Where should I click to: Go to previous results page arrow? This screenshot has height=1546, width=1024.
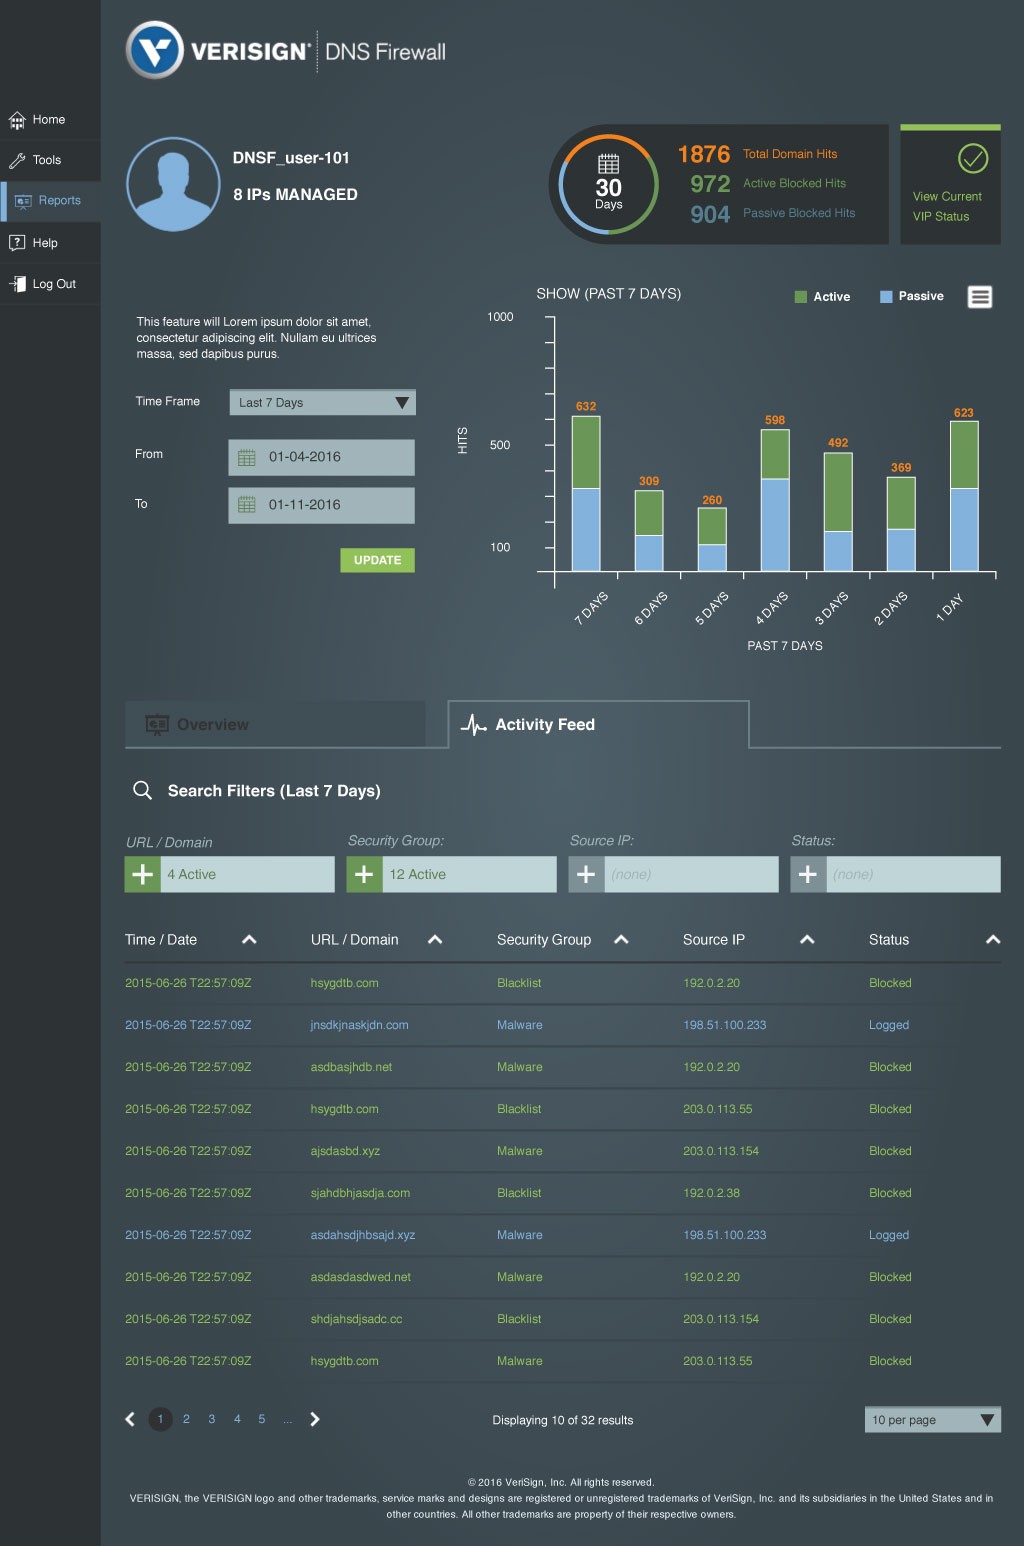point(130,1419)
